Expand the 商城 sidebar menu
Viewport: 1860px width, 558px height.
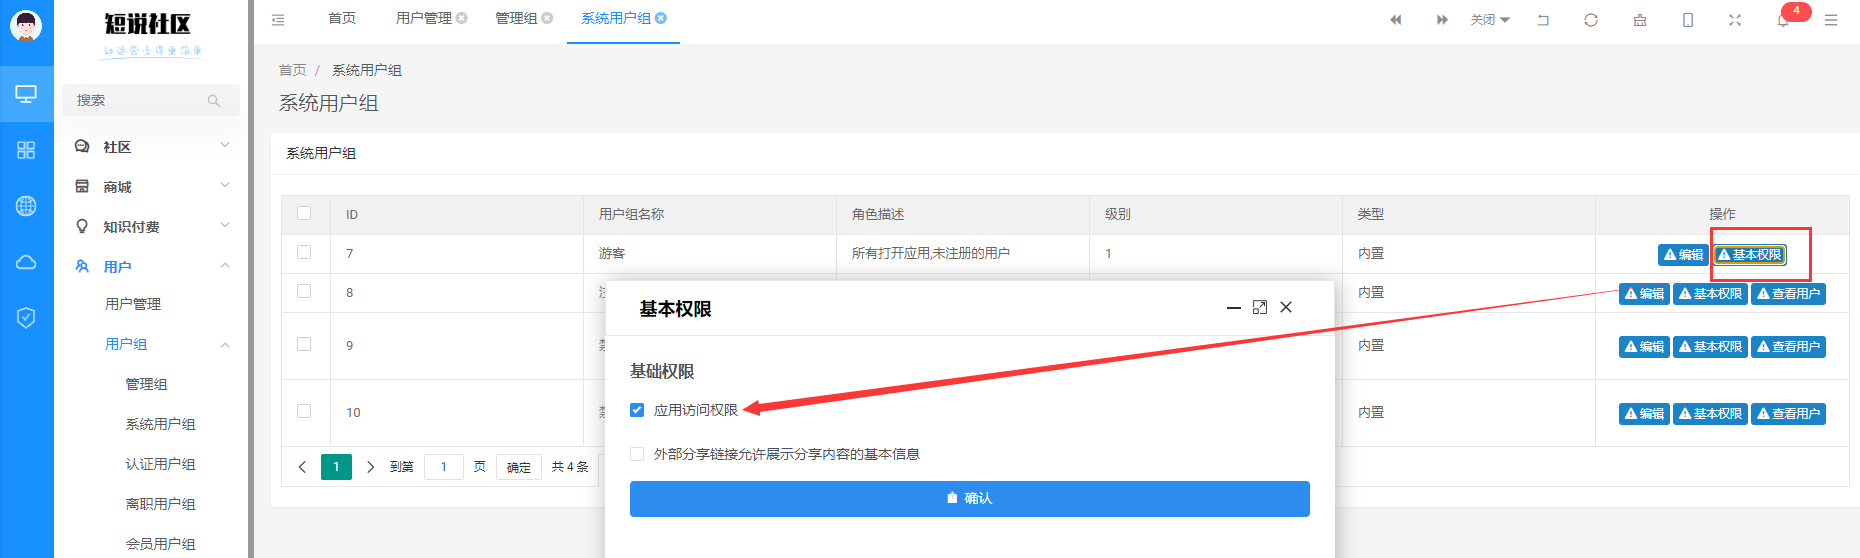[151, 187]
